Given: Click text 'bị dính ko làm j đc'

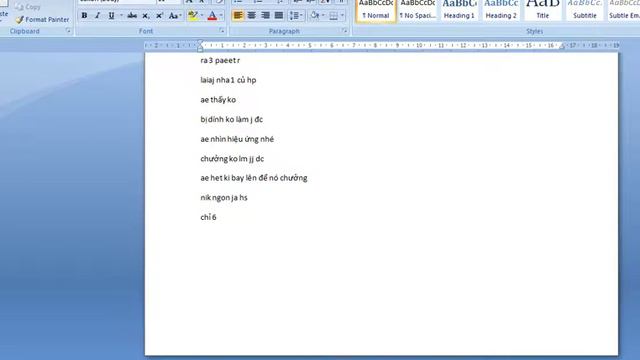Looking at the screenshot, I should pyautogui.click(x=231, y=119).
